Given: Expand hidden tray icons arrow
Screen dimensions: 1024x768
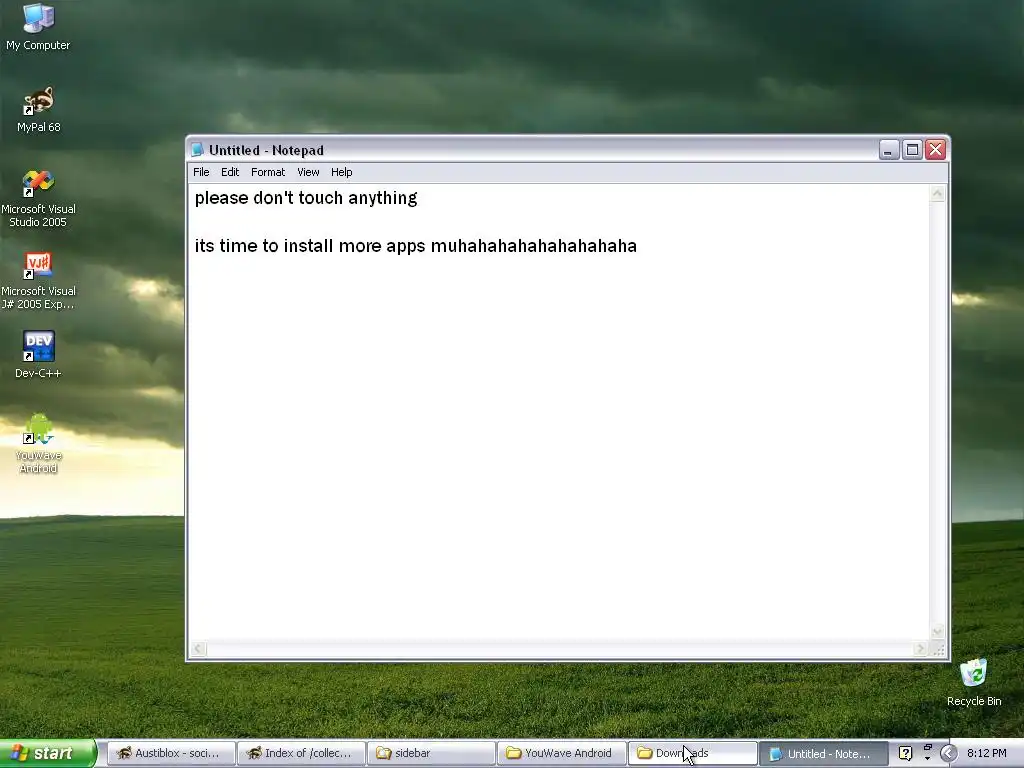Looking at the screenshot, I should (x=948, y=754).
